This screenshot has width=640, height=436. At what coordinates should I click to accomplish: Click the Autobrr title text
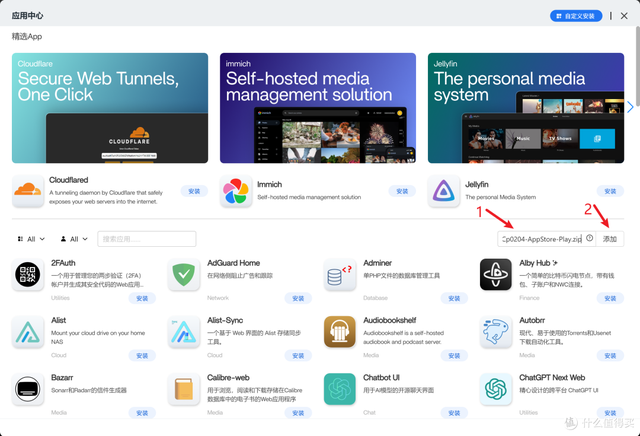coord(532,320)
